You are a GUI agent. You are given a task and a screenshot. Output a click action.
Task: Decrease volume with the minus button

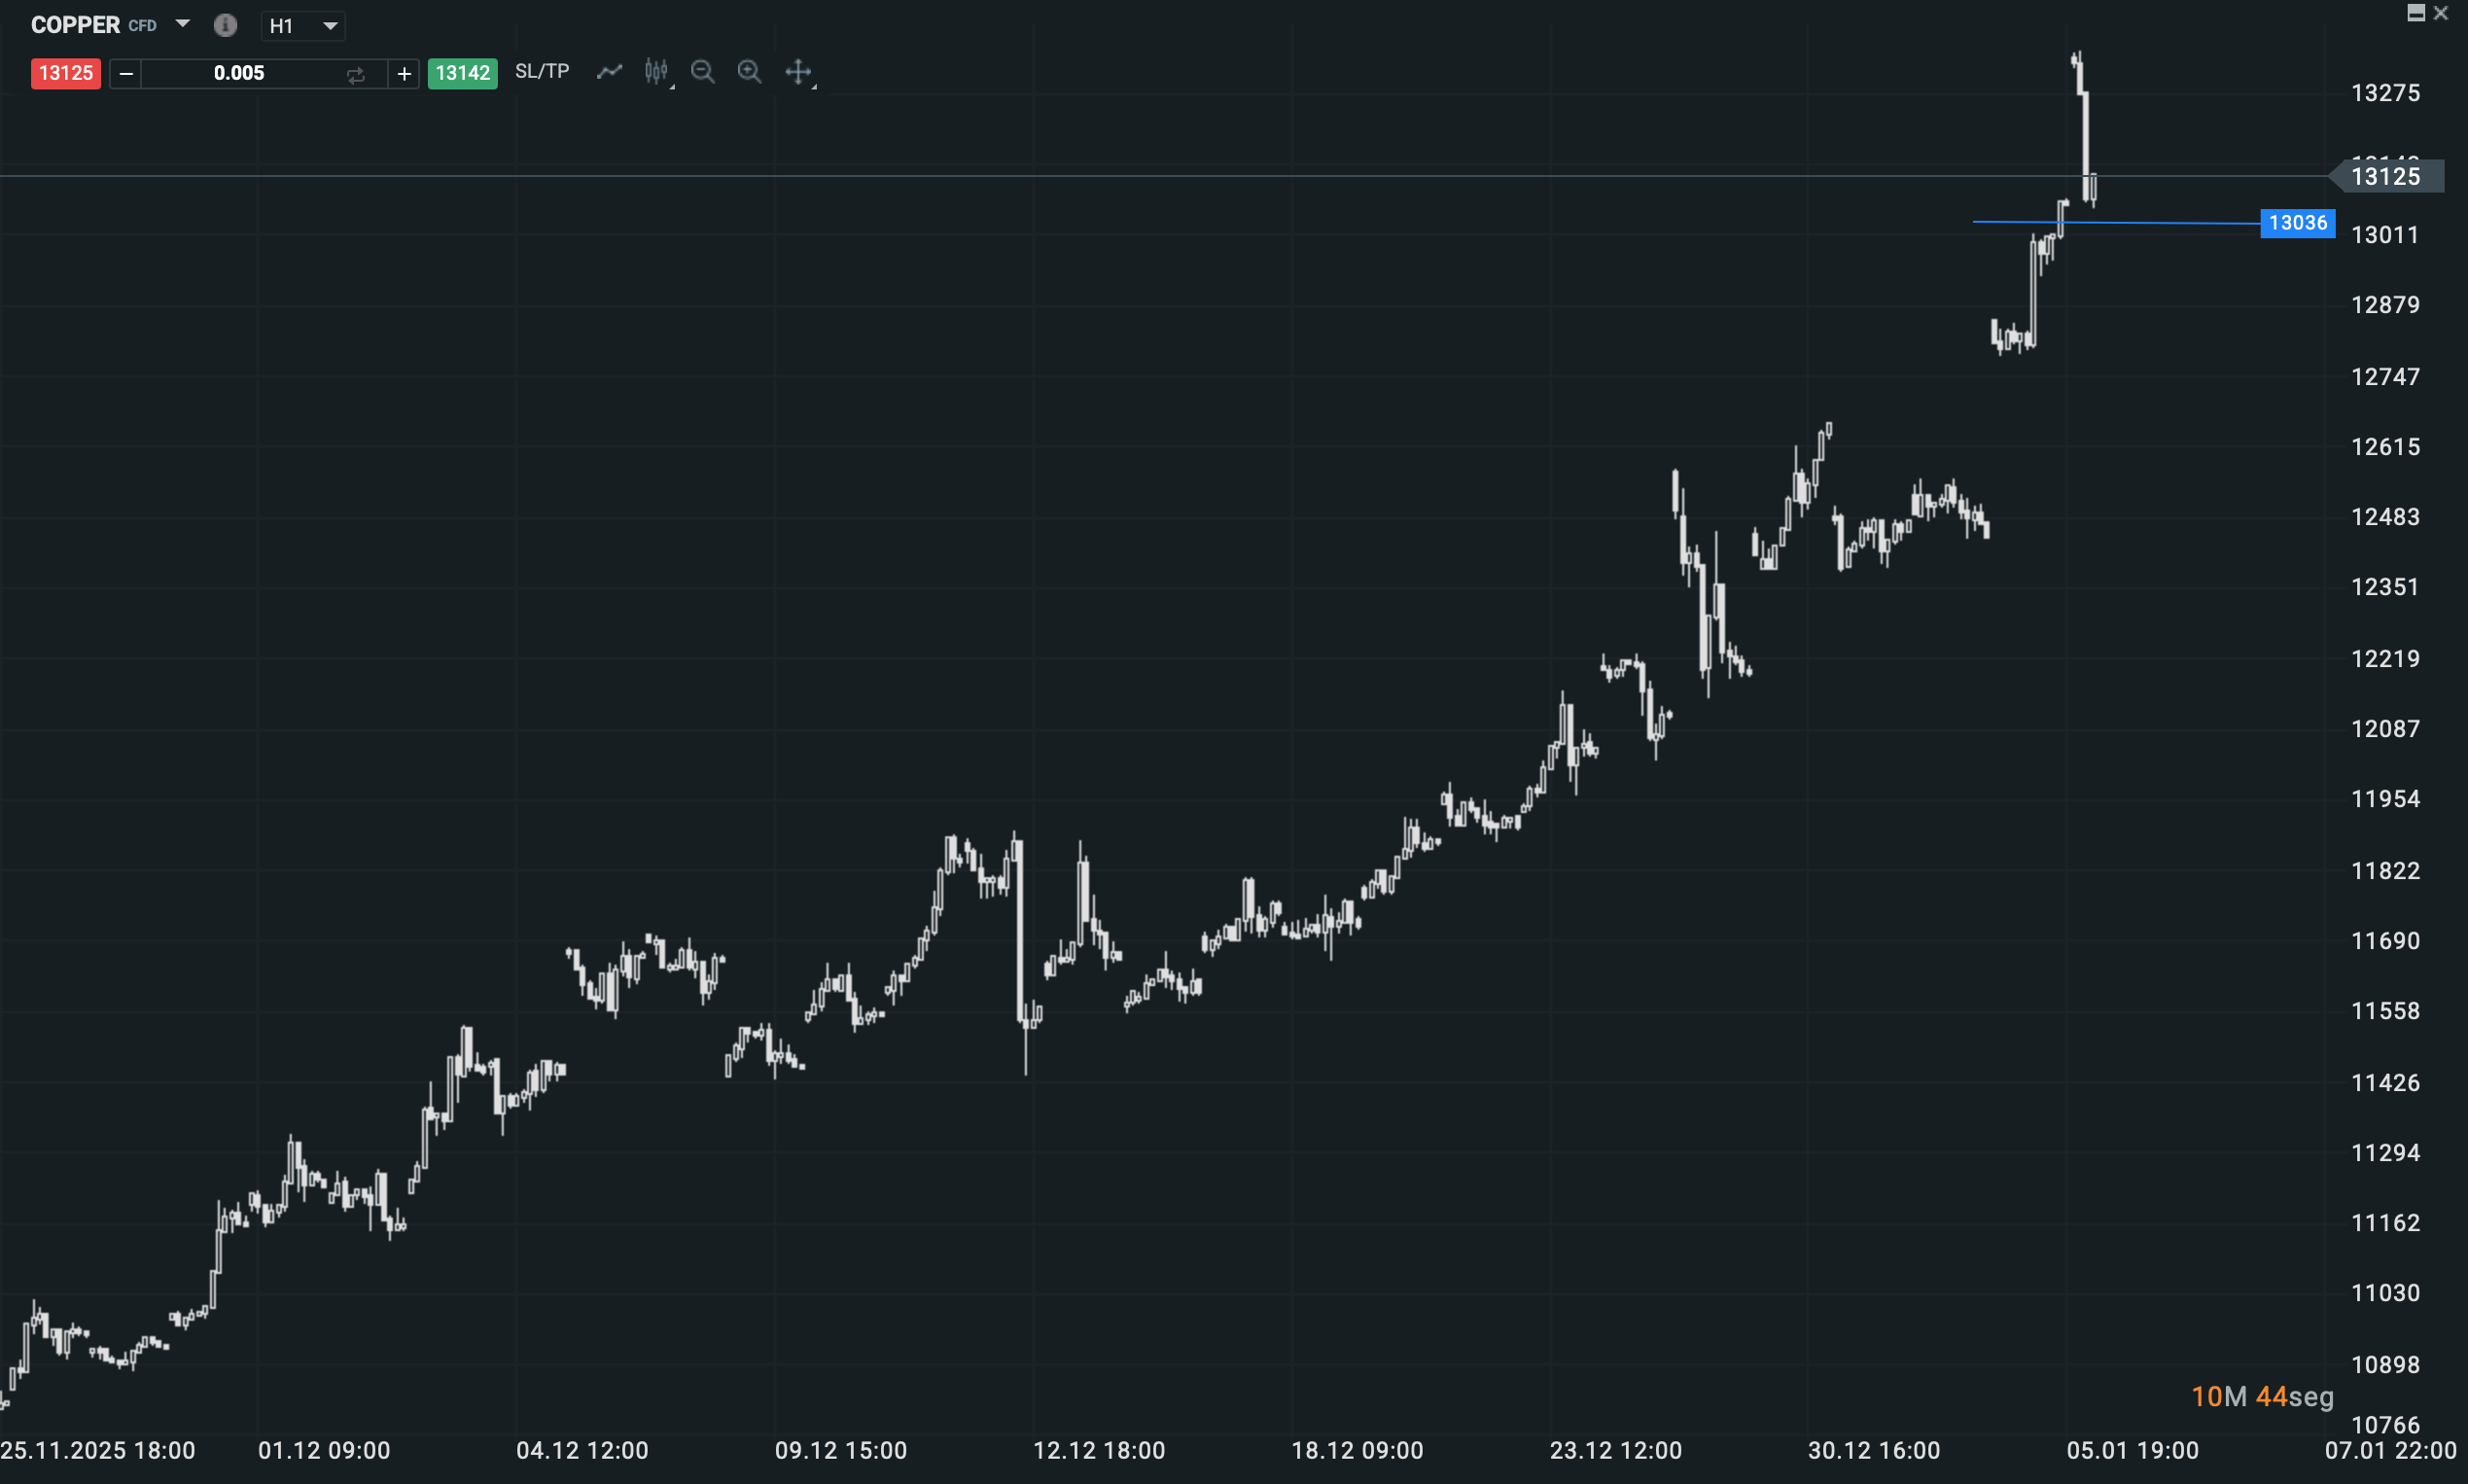click(x=126, y=74)
